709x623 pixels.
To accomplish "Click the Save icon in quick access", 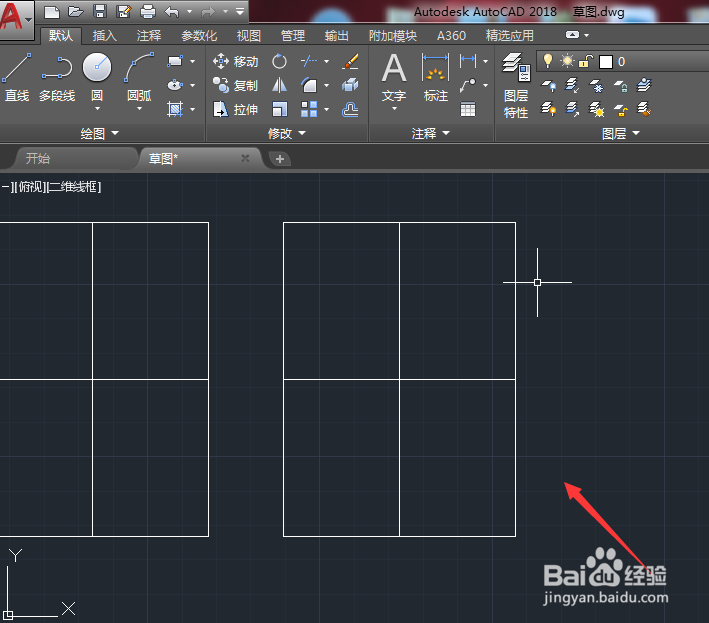I will point(99,12).
